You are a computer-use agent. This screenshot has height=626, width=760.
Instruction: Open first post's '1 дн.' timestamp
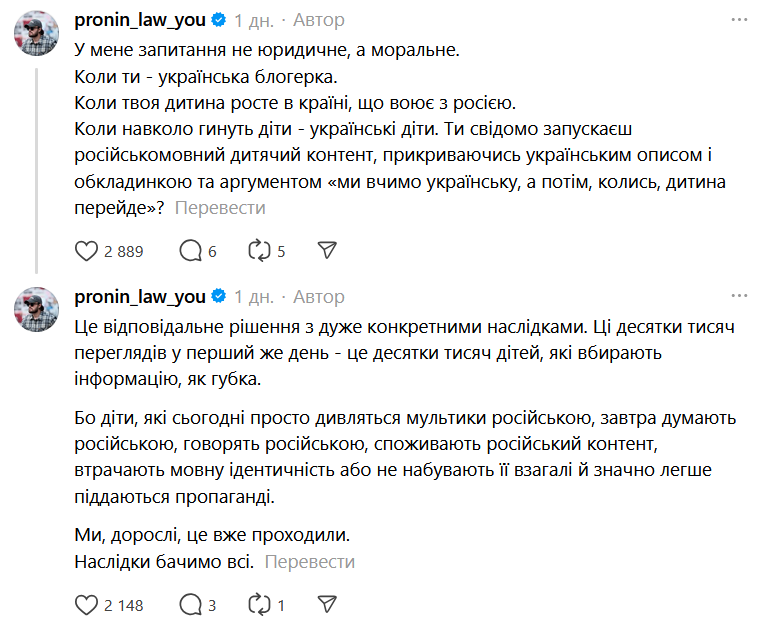254,20
